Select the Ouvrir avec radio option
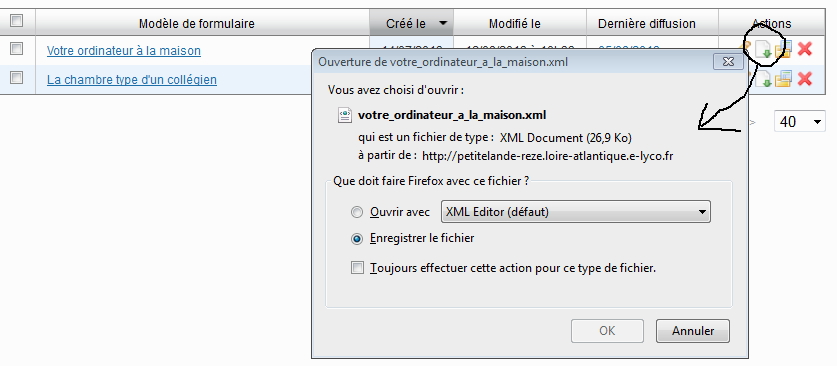837x366 pixels. pyautogui.click(x=357, y=212)
